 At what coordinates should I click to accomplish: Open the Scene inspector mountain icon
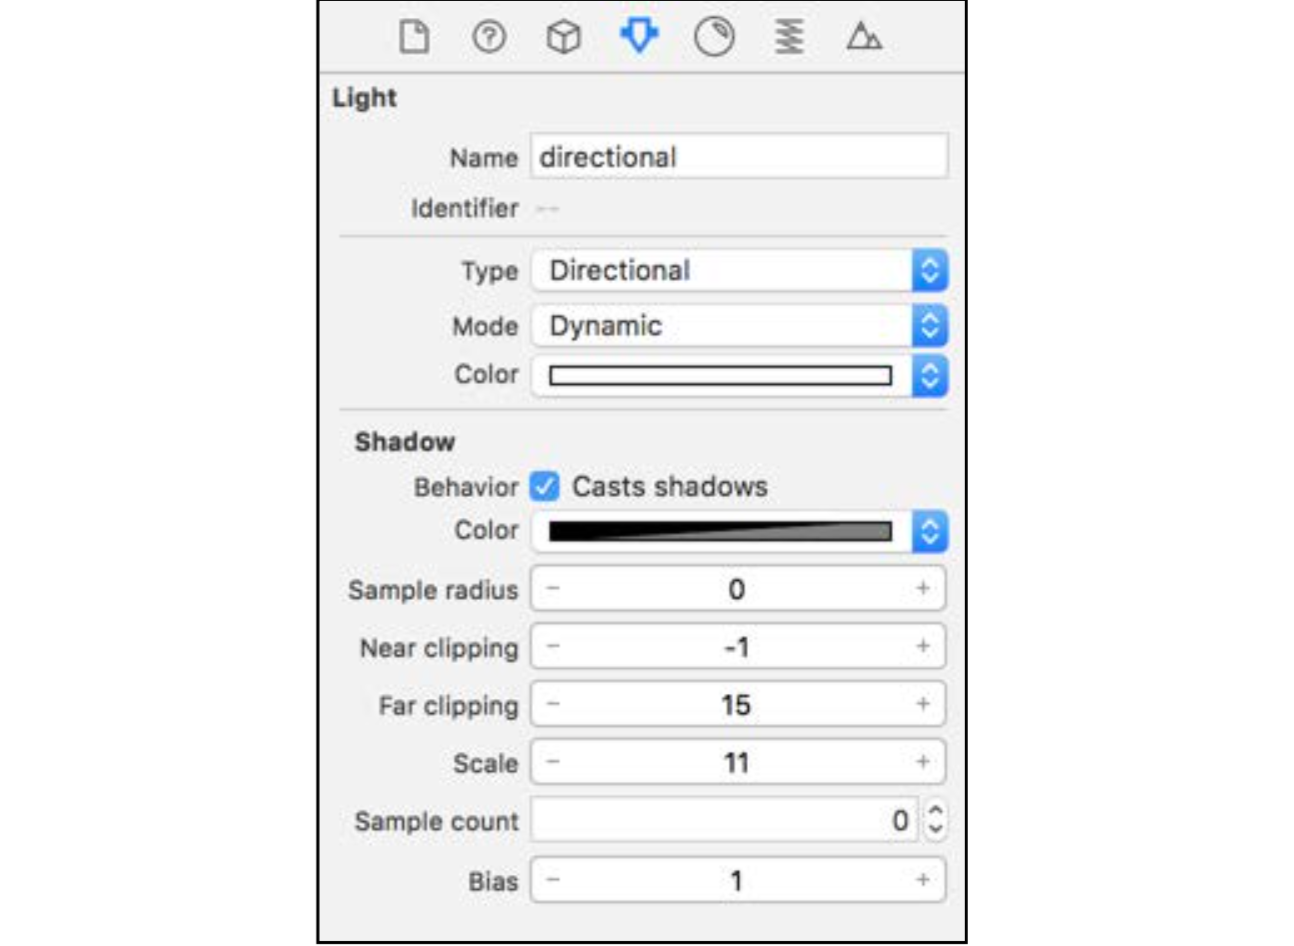click(x=864, y=38)
